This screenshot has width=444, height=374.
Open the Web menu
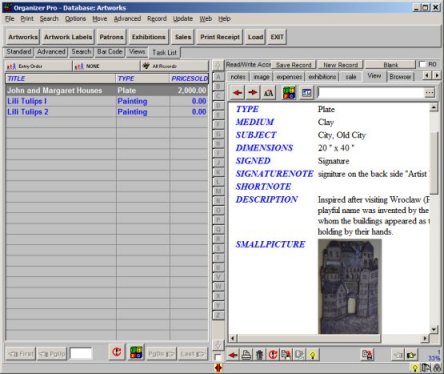click(x=206, y=19)
